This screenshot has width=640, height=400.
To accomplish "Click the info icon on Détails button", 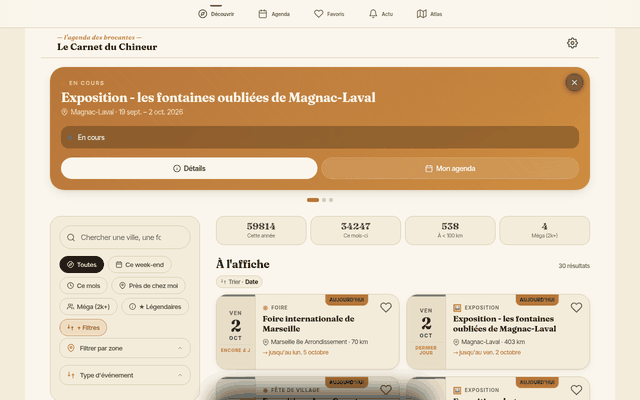I will coord(177,168).
